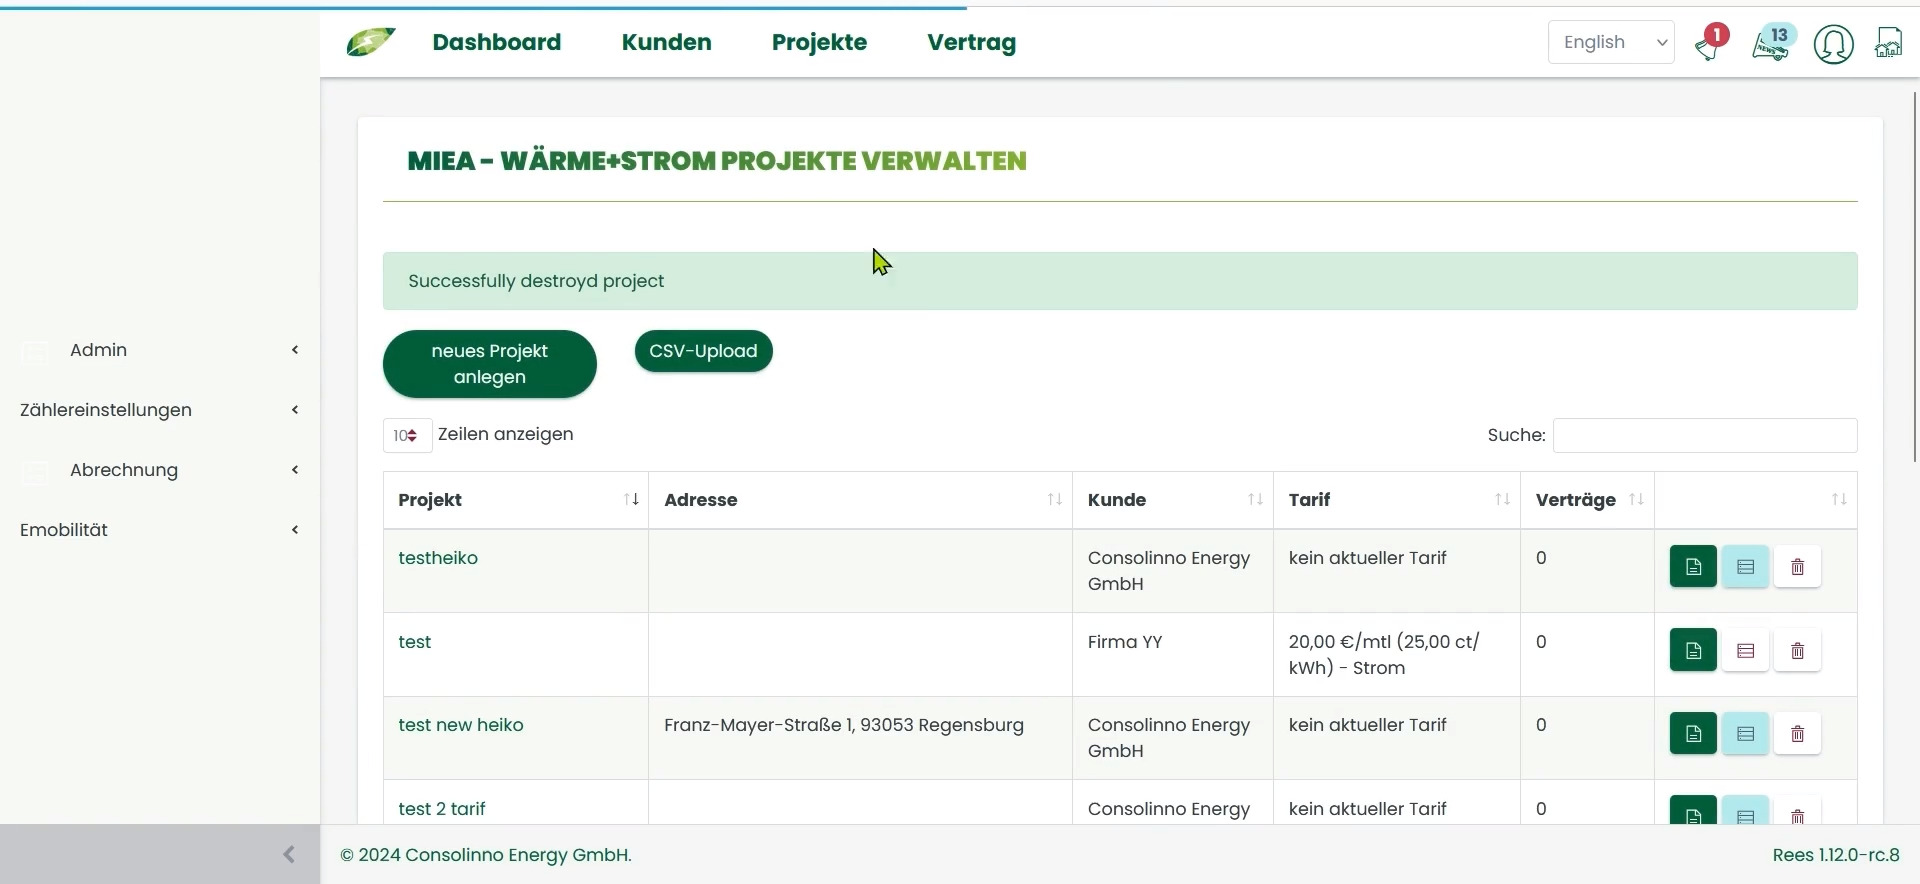Change rows shown with the 10 selector
This screenshot has height=884, width=1920.
point(407,435)
